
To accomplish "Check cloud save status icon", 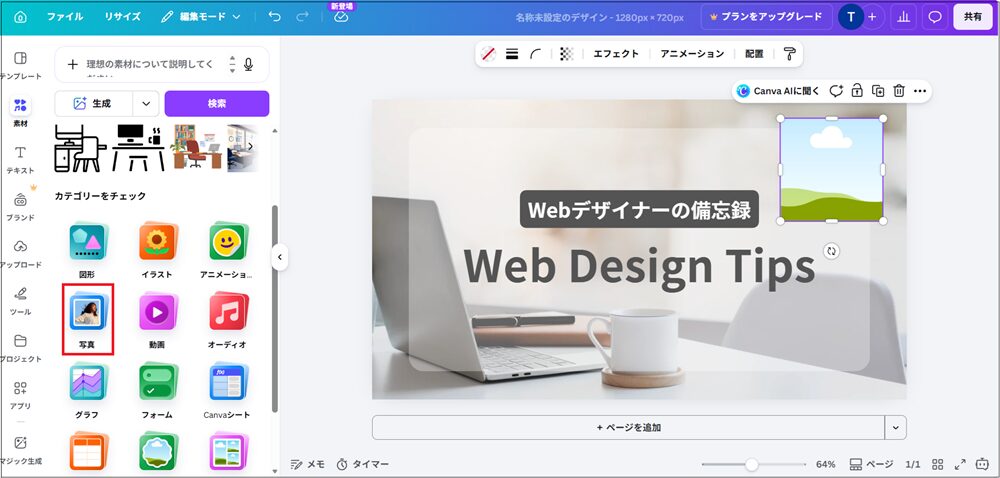I will click(x=341, y=18).
